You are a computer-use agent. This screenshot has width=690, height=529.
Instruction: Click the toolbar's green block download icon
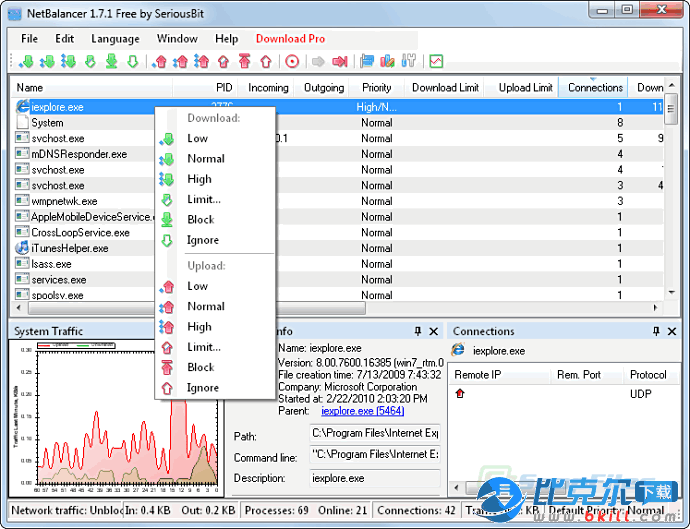pyautogui.click(x=111, y=62)
